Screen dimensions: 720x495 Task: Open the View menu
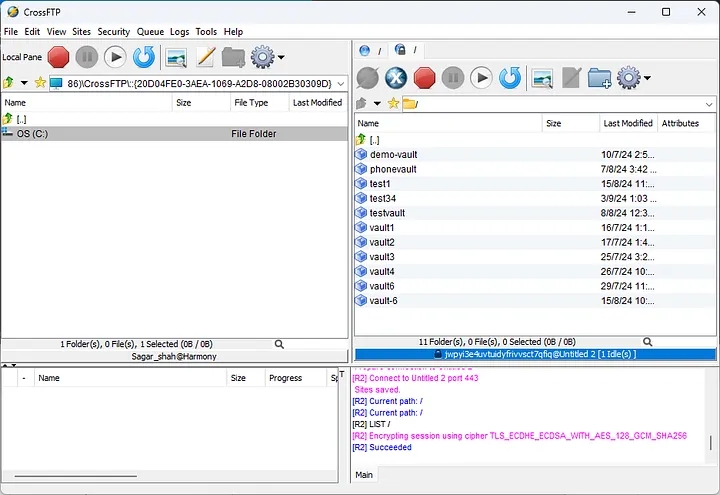click(x=56, y=32)
